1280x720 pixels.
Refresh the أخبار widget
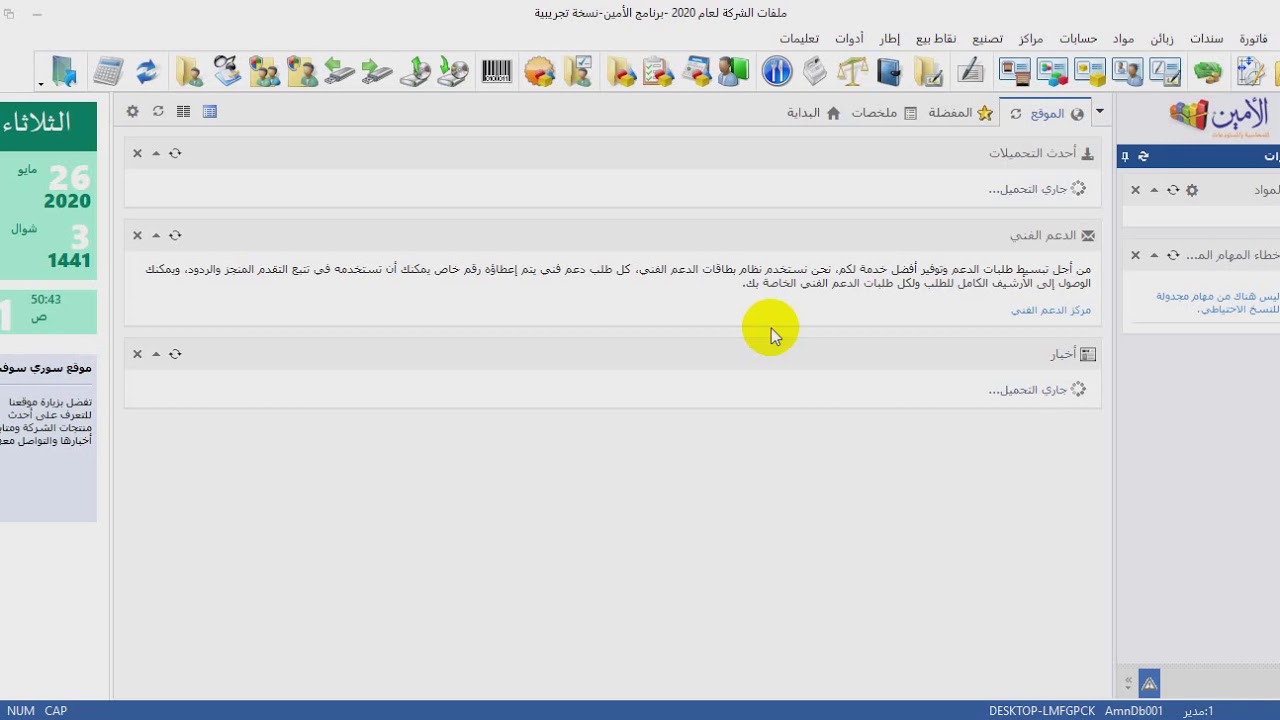tap(175, 354)
